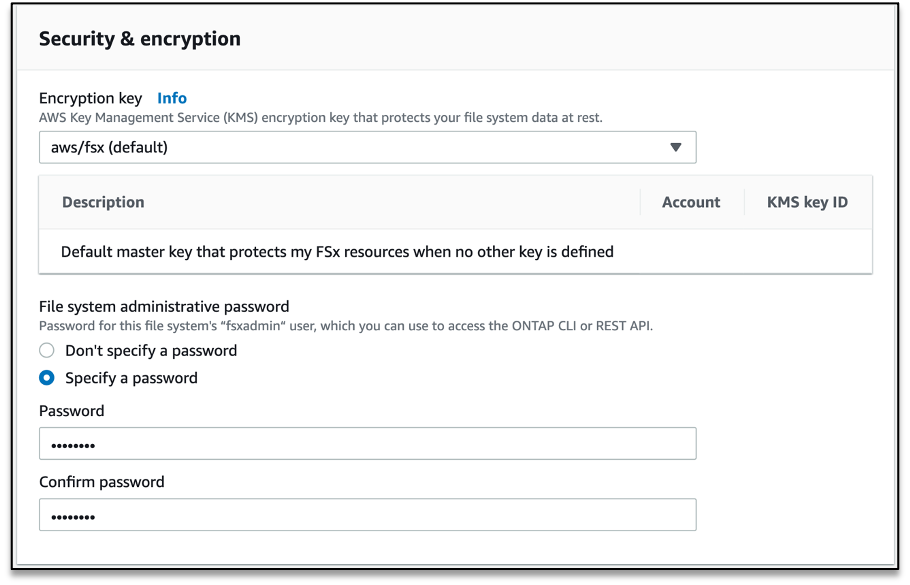Click the Confirm password label
This screenshot has width=910, height=585.
101,482
